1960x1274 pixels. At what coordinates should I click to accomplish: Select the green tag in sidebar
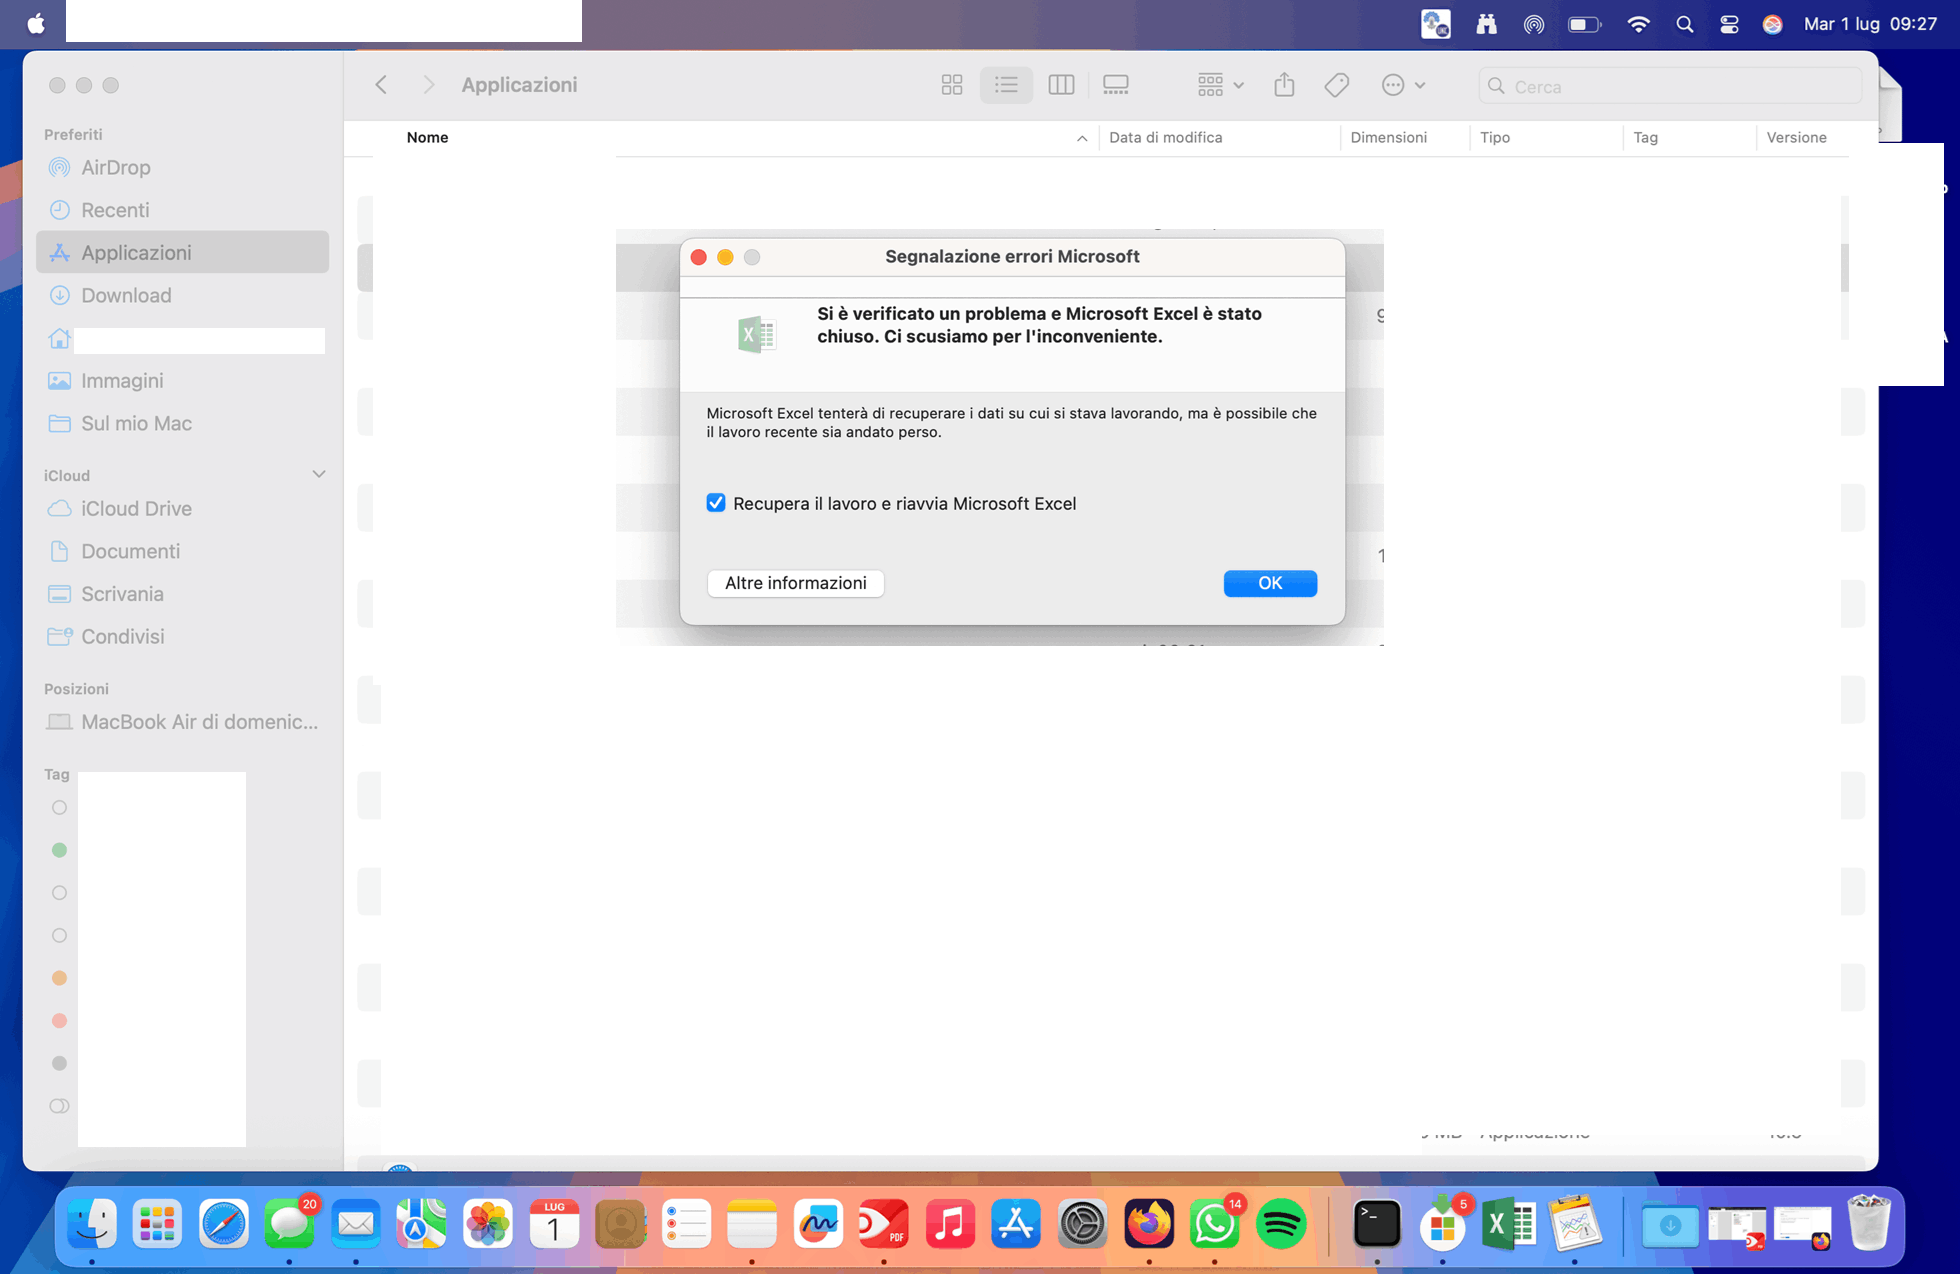coord(59,850)
